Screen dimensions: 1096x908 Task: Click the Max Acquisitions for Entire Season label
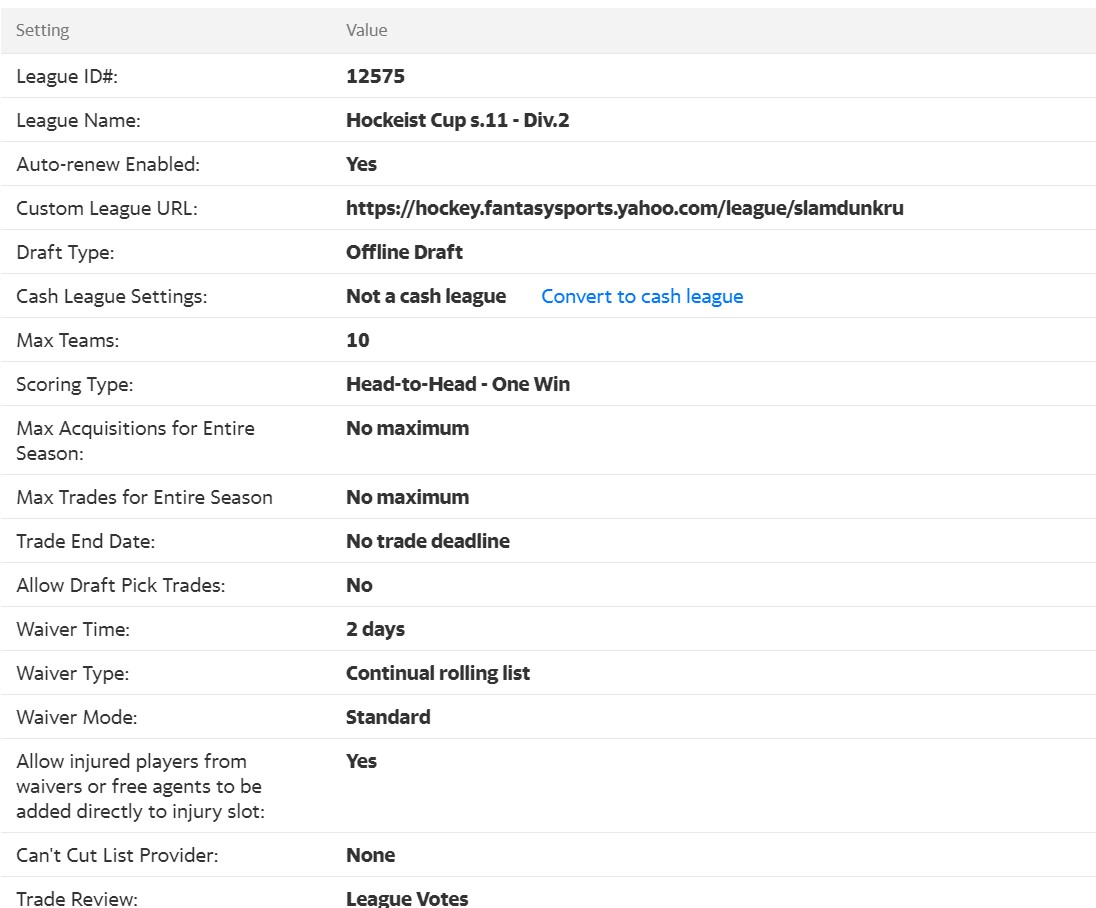(135, 440)
